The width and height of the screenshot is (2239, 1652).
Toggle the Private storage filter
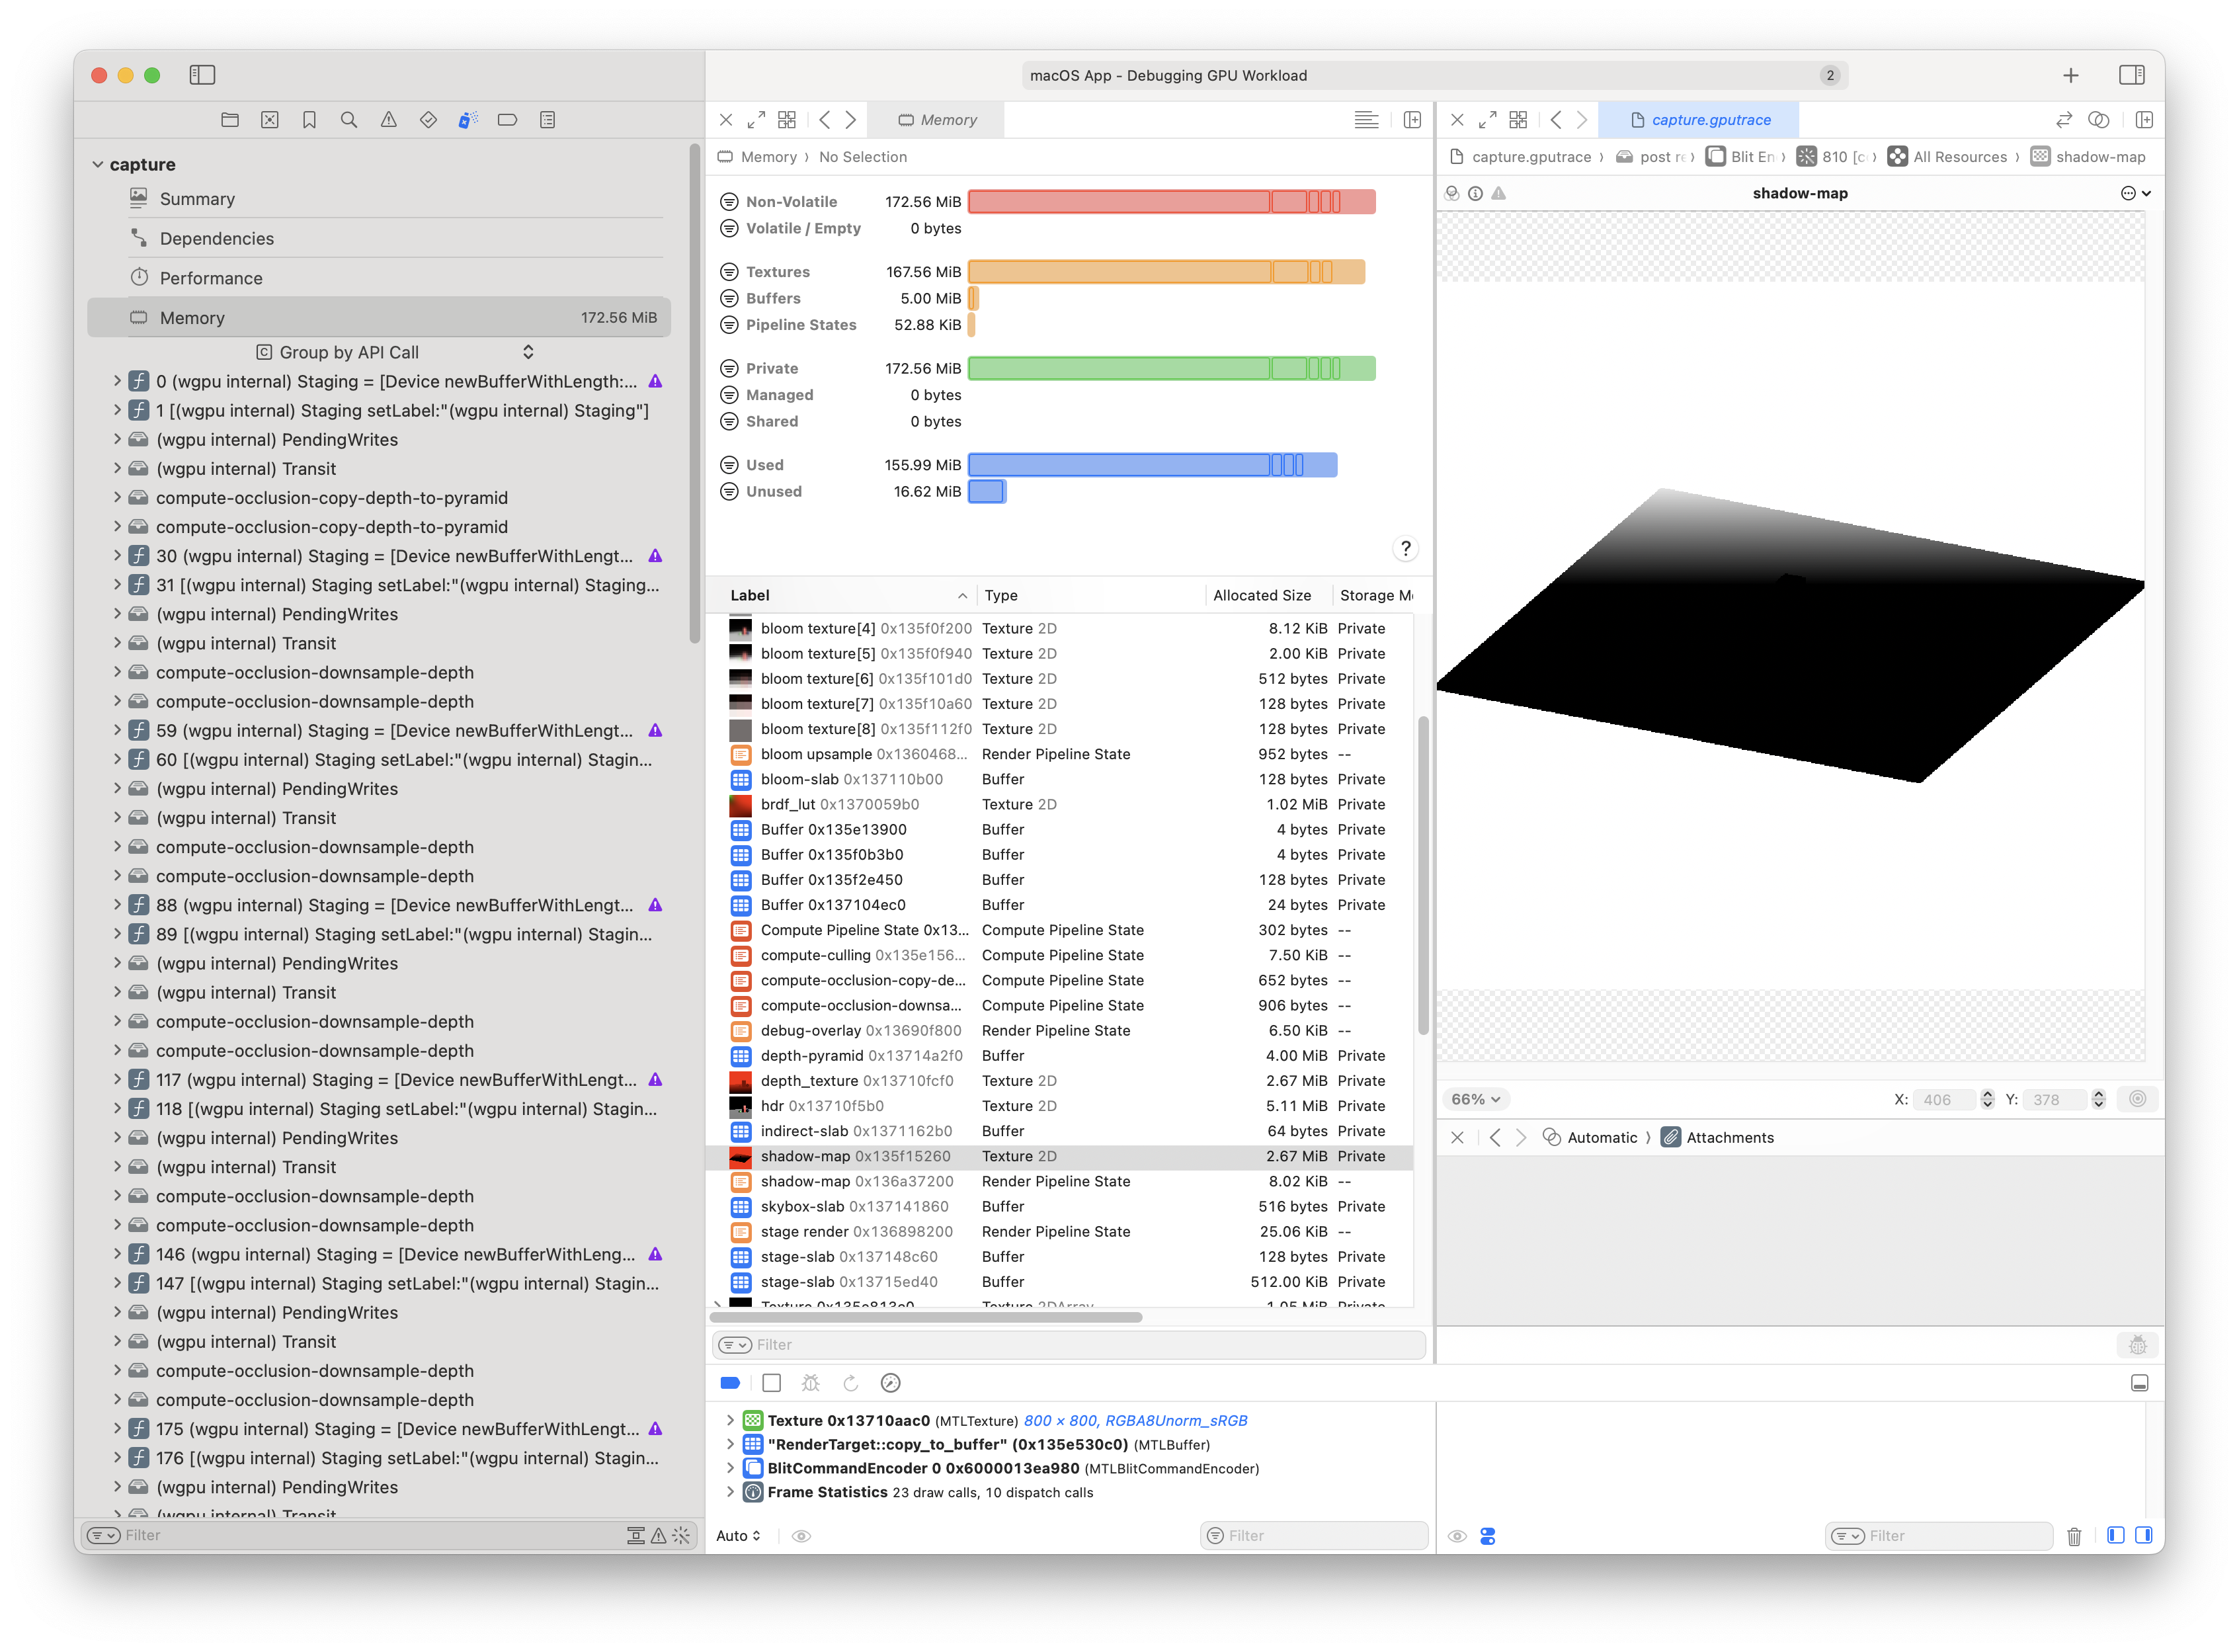(x=730, y=369)
